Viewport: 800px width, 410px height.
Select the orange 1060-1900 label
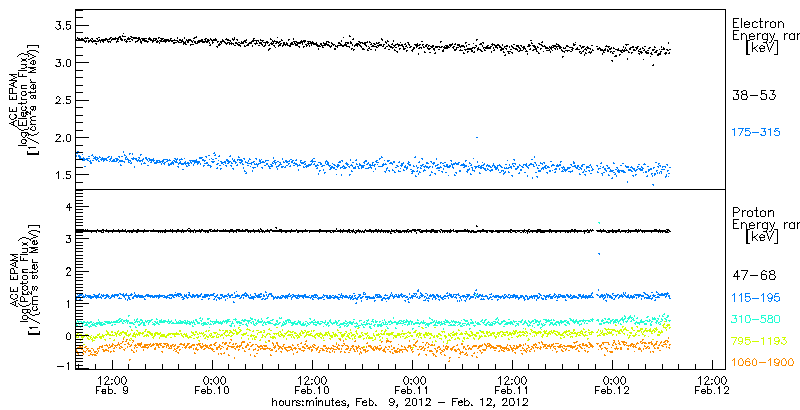(763, 362)
